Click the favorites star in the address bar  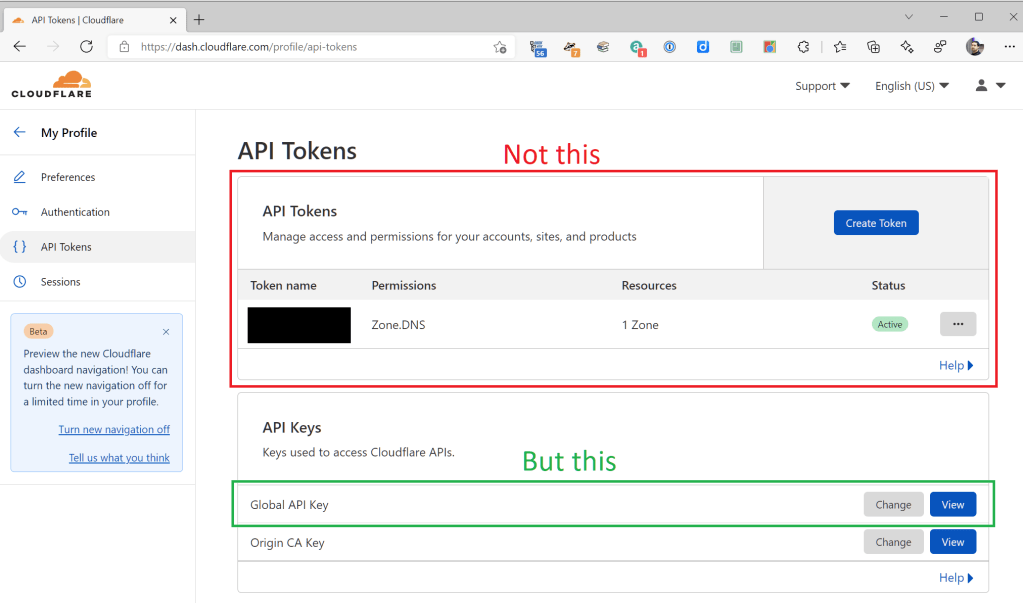[x=499, y=47]
